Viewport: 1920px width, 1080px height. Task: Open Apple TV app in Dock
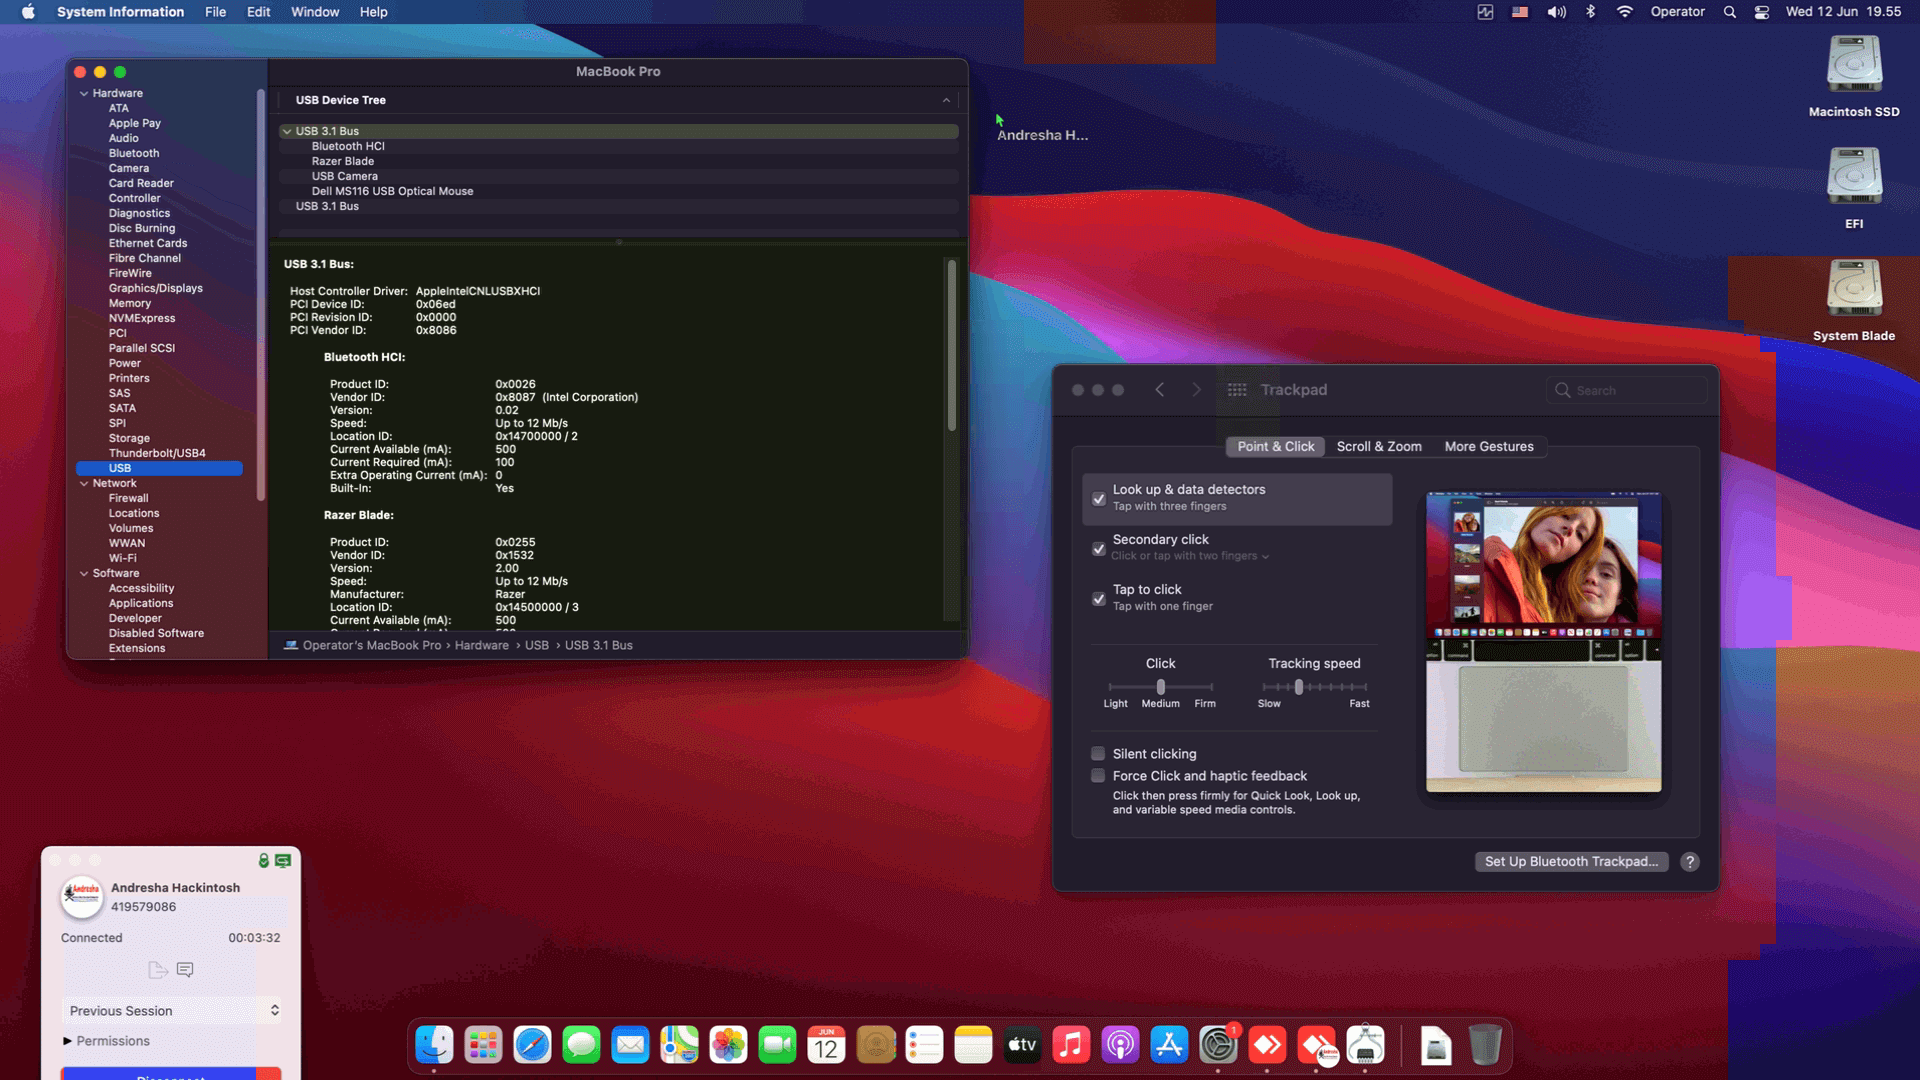1022,1046
